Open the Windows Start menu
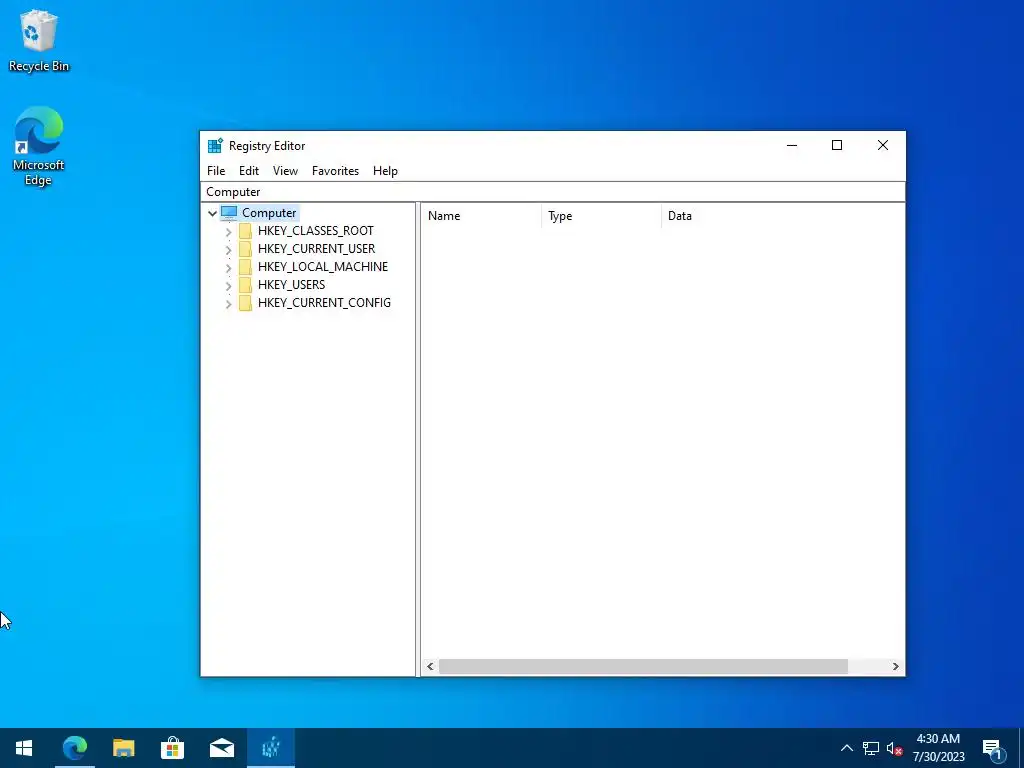Viewport: 1024px width, 768px height. point(24,748)
